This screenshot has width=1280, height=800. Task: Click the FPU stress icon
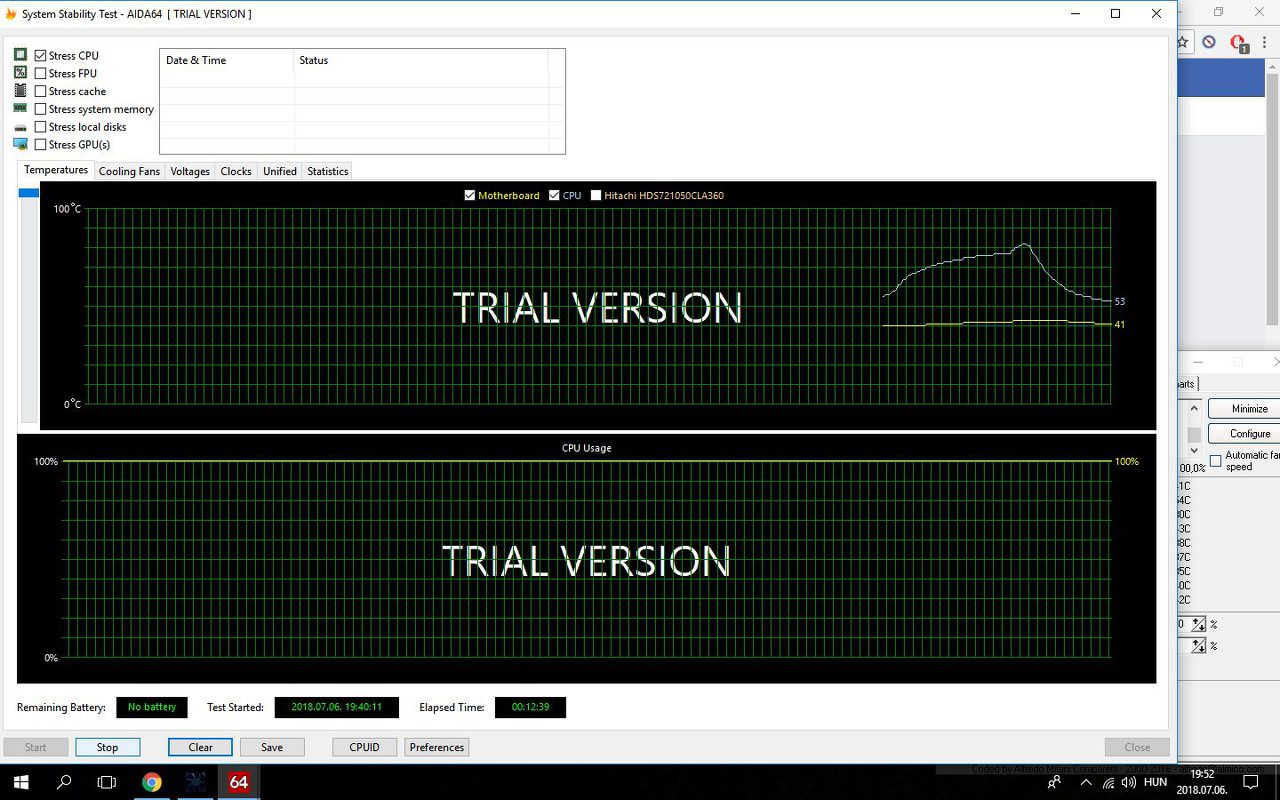pos(20,72)
